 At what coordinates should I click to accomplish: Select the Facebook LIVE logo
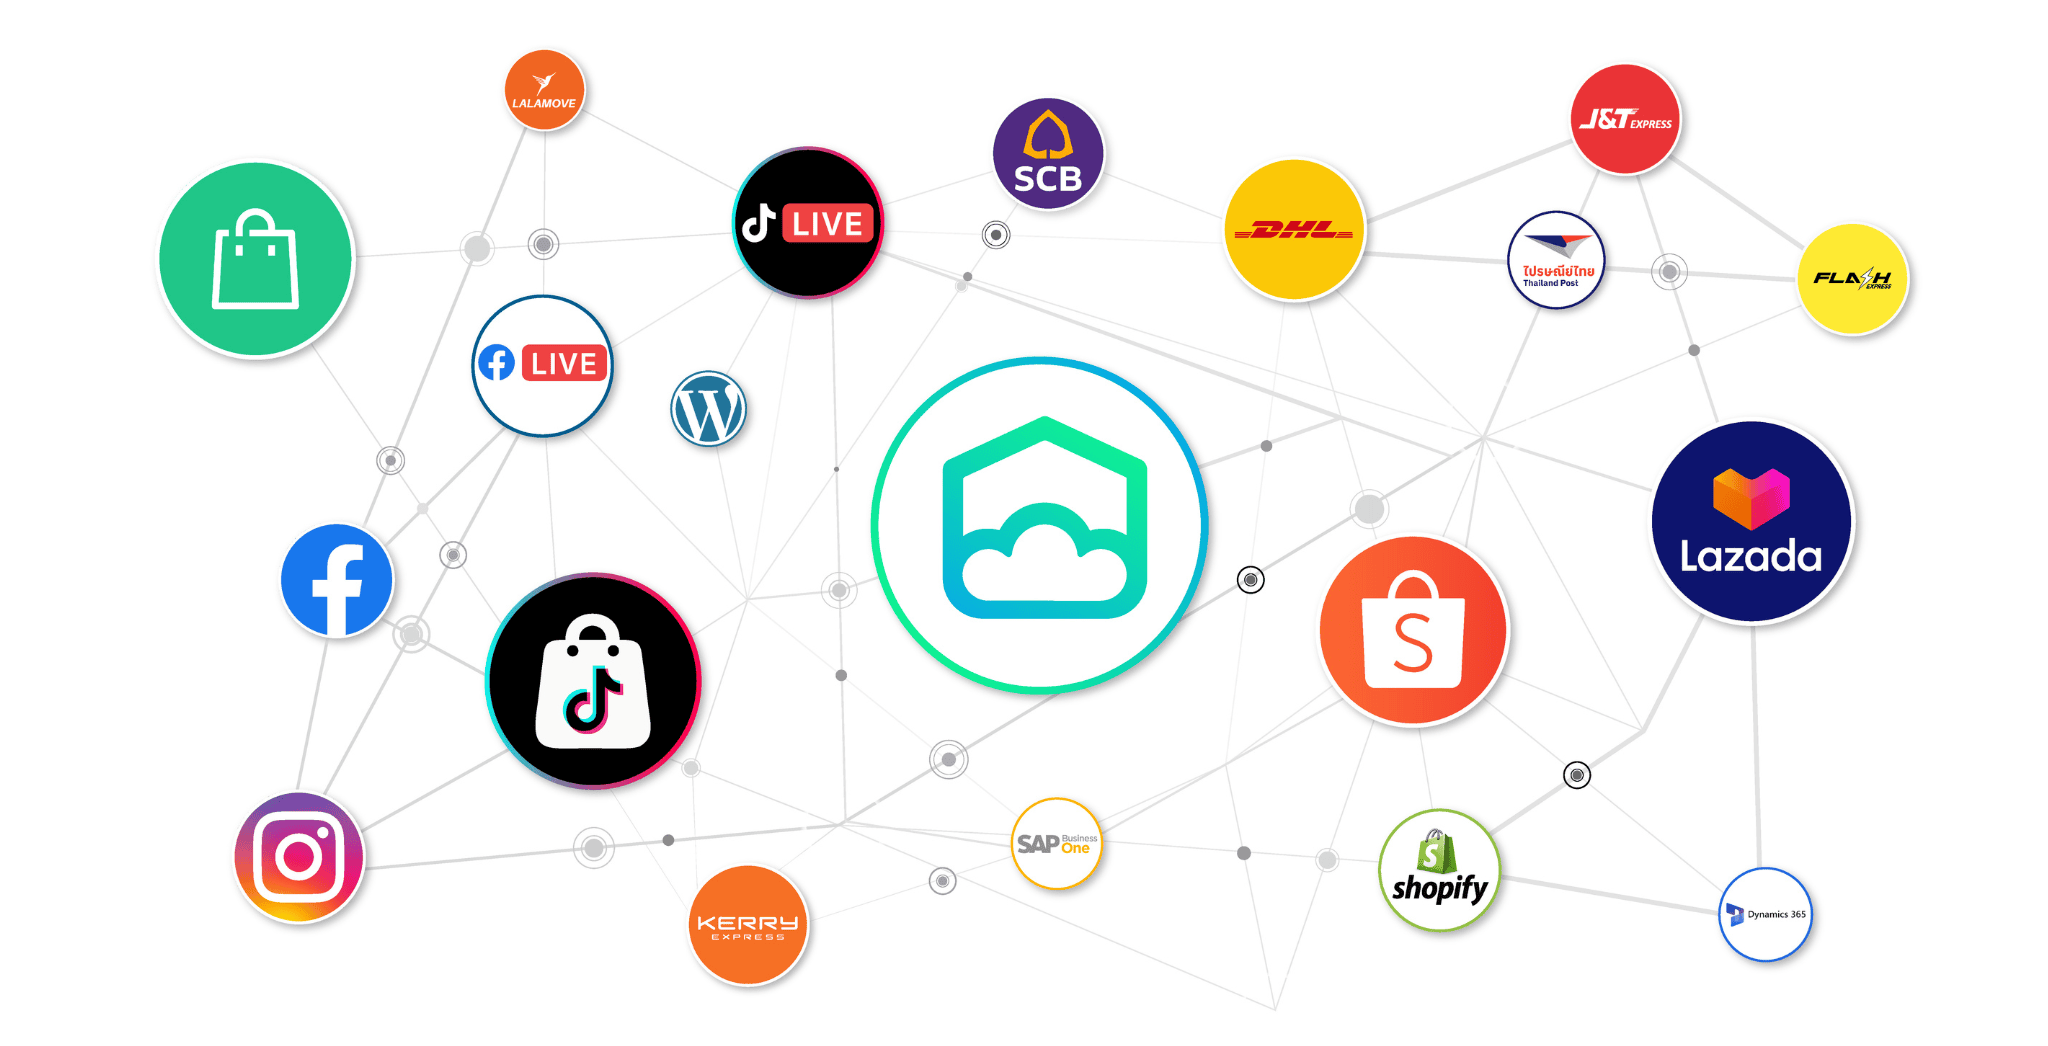click(x=542, y=365)
